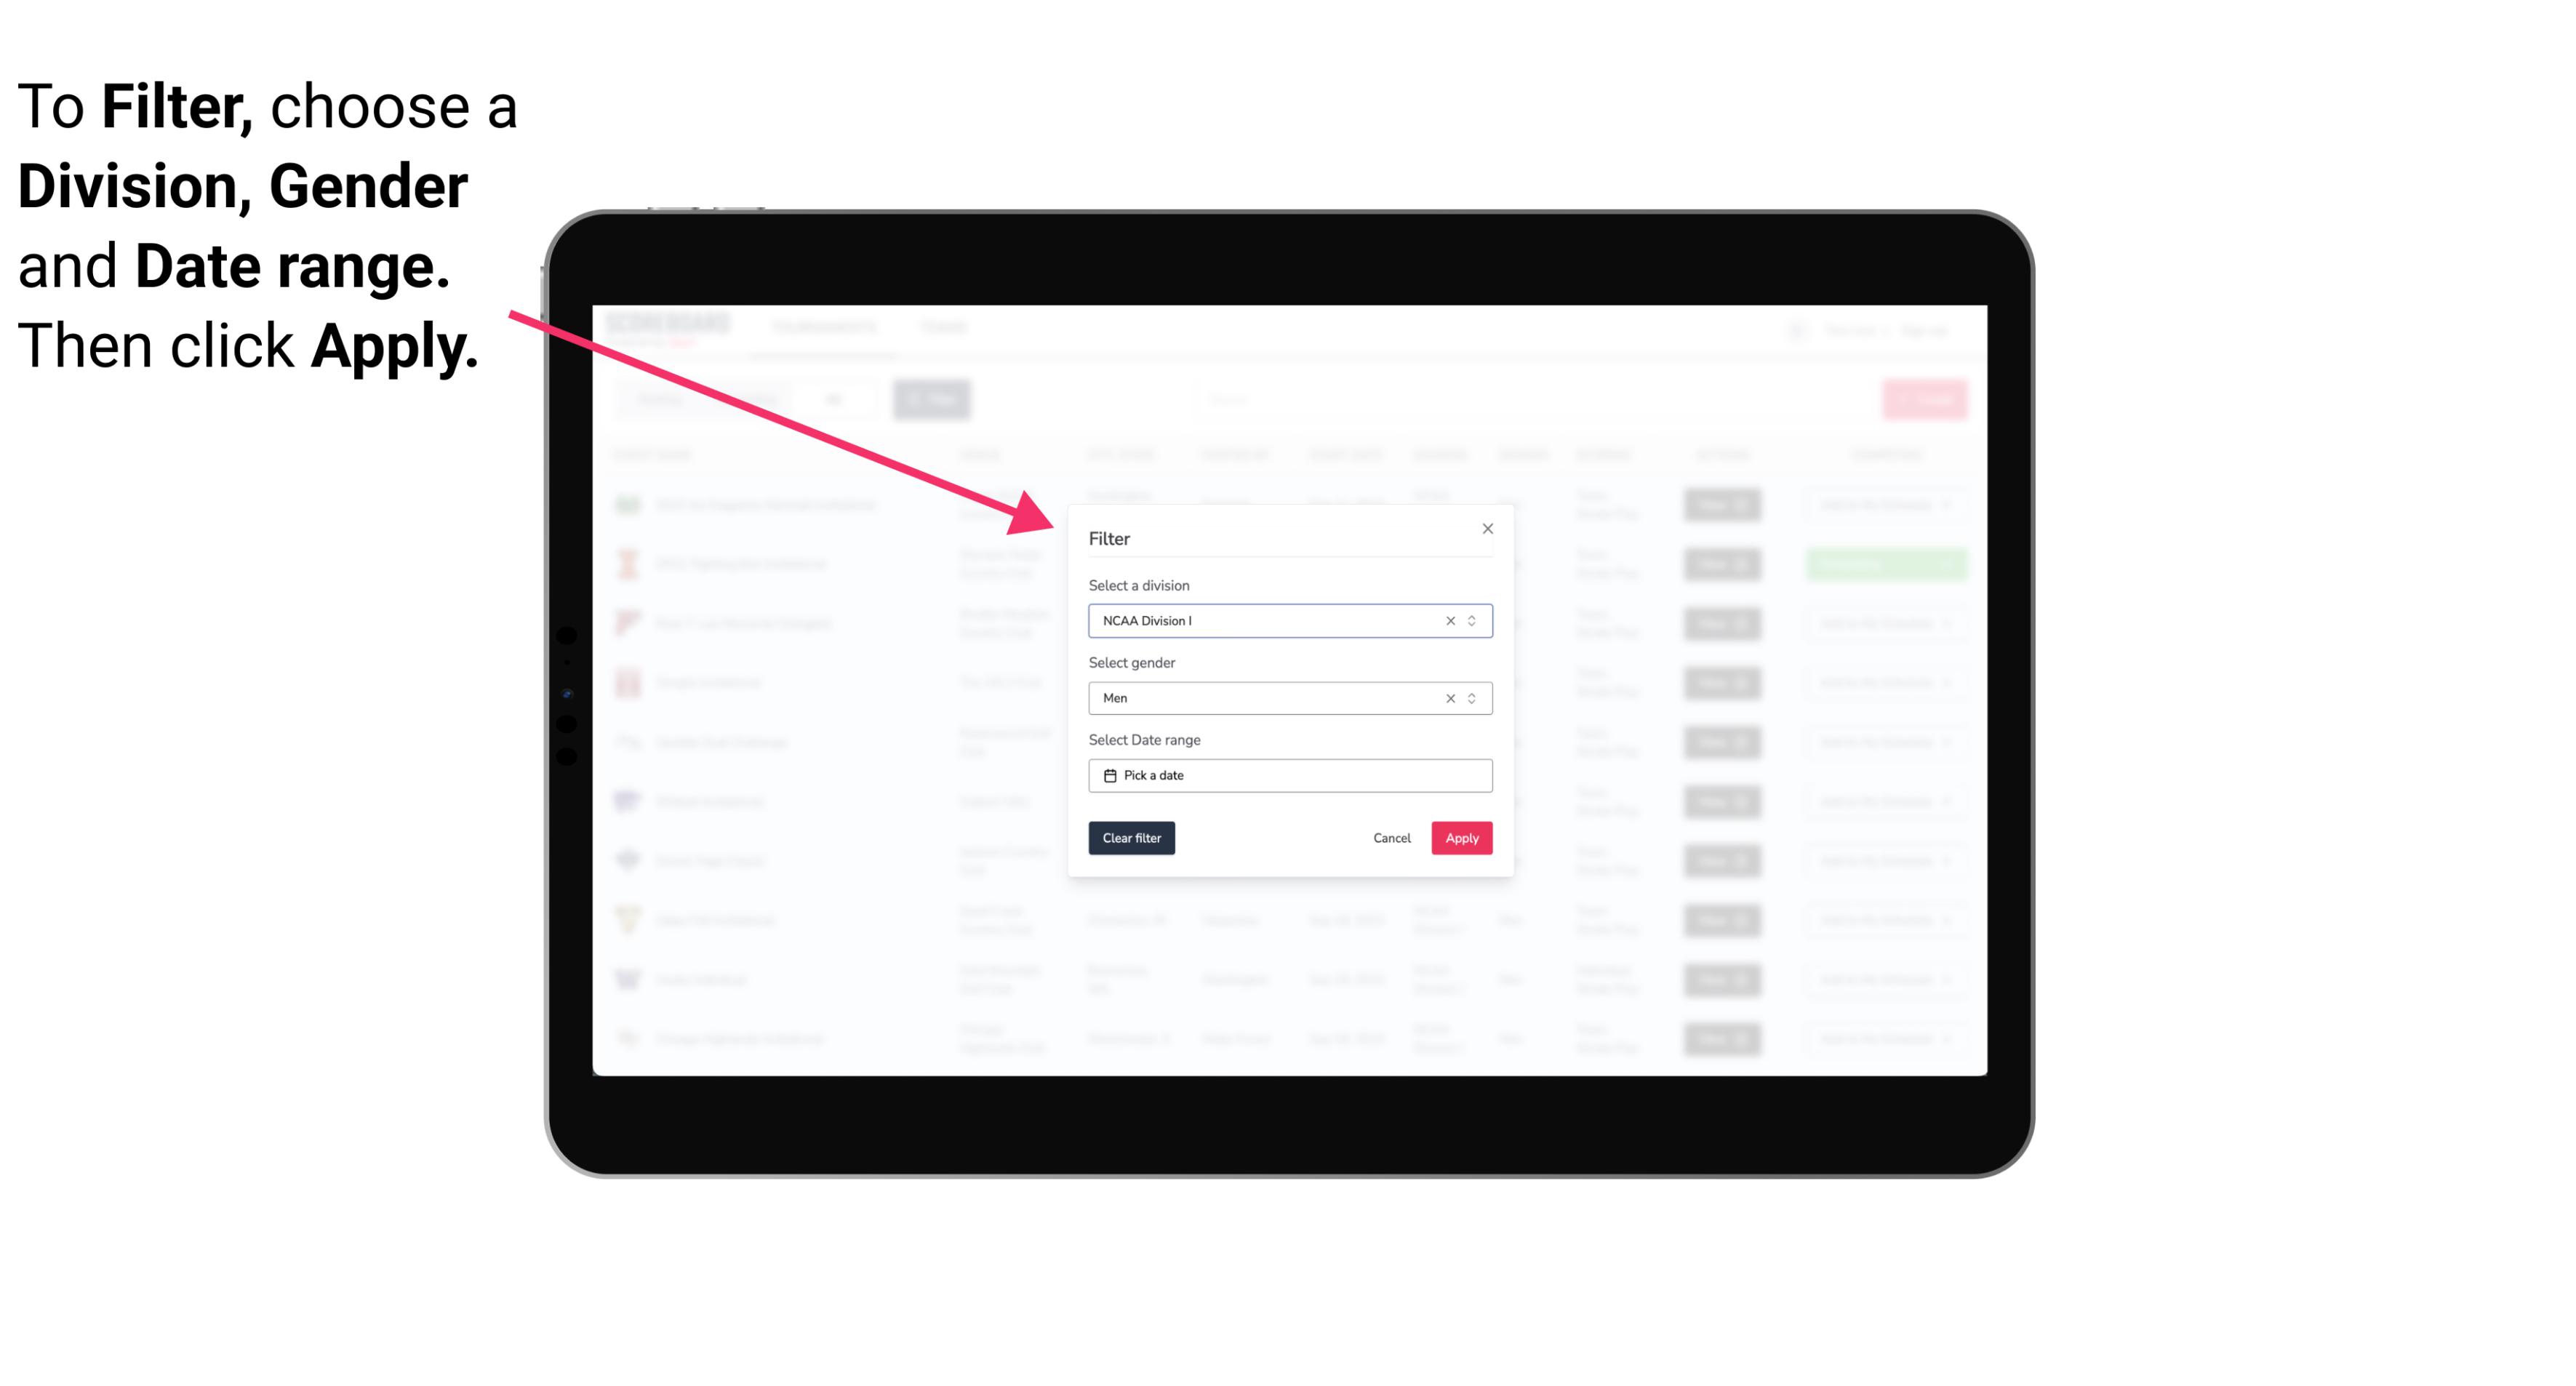This screenshot has height=1386, width=2576.
Task: Click the clear/remove icon next to NCAA Division I
Action: click(1447, 621)
